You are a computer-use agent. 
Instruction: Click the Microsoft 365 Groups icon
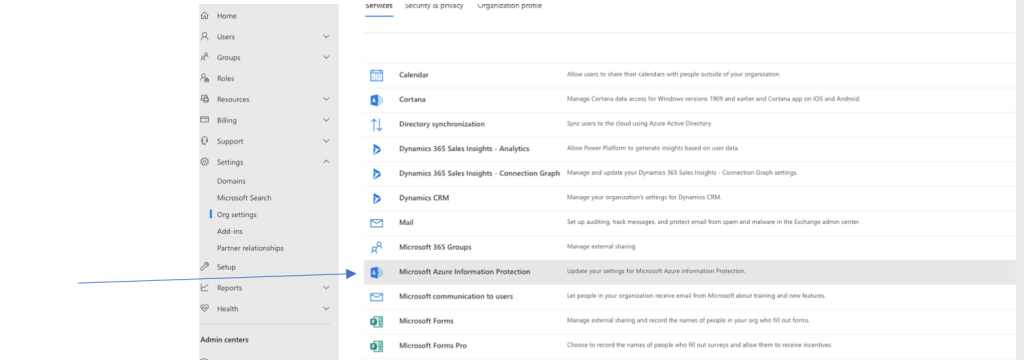(376, 248)
